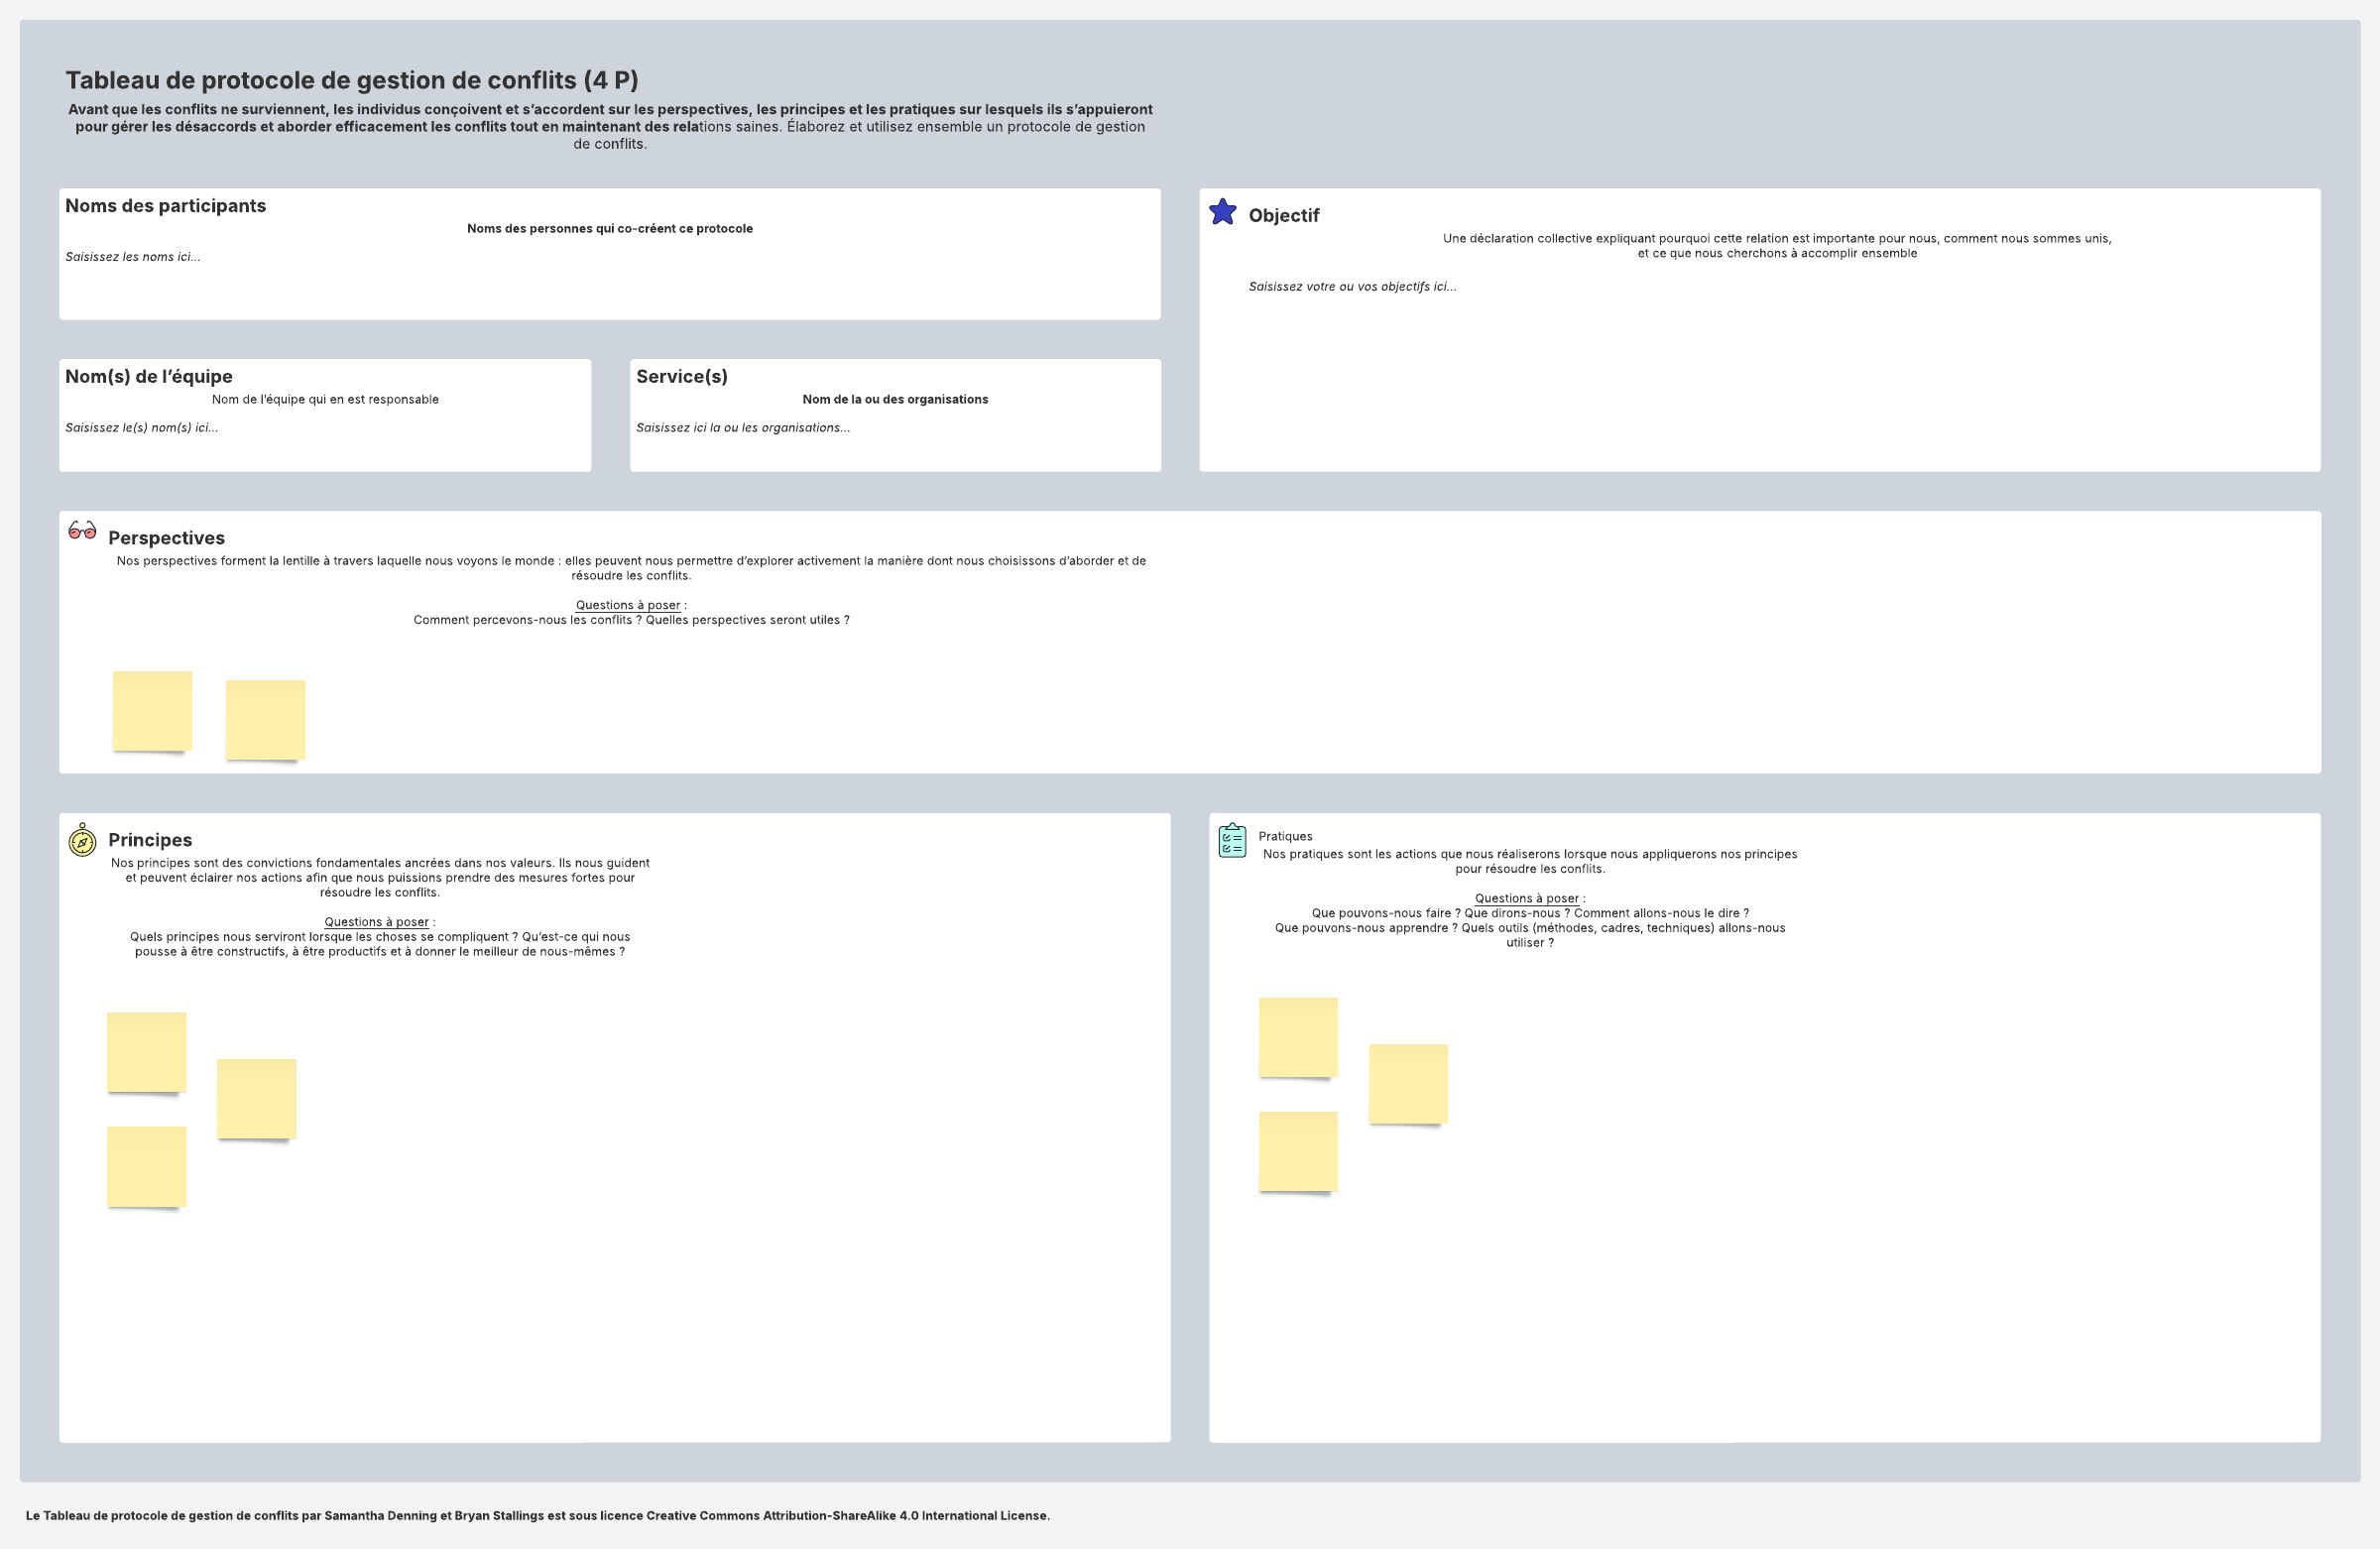Click the 'Noms des participants' heading

[166, 206]
